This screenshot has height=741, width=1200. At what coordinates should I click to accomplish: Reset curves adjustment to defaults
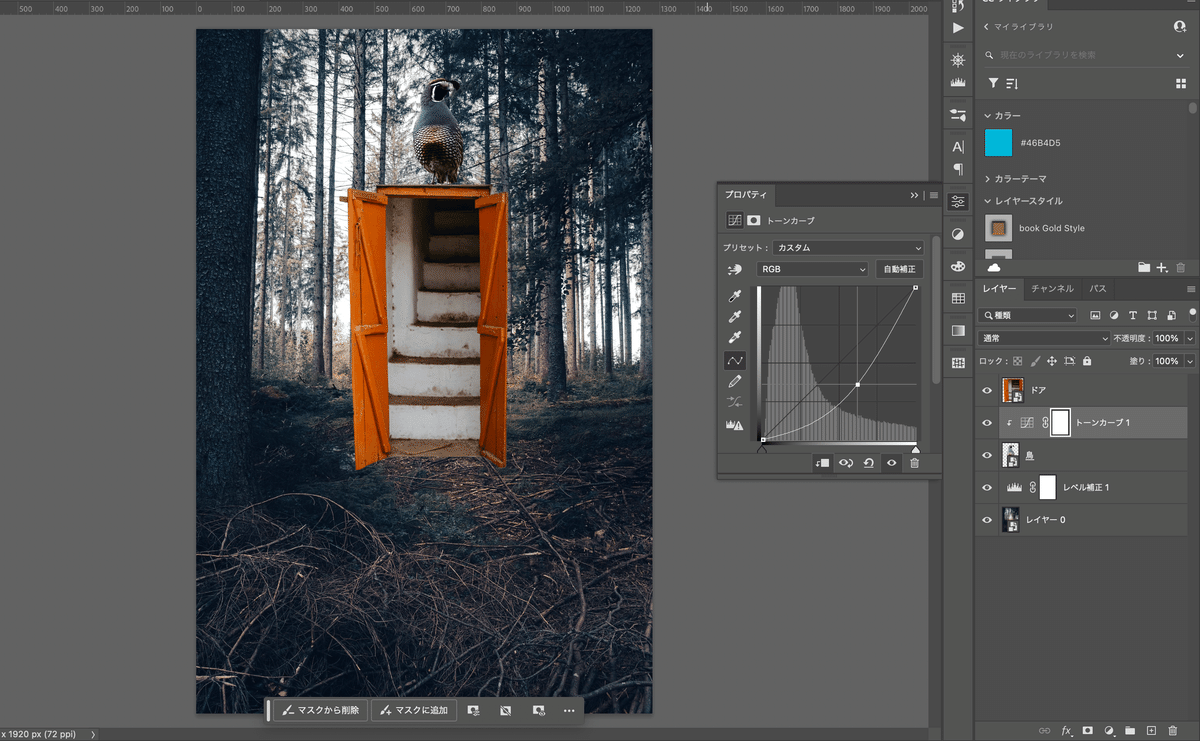pos(868,463)
